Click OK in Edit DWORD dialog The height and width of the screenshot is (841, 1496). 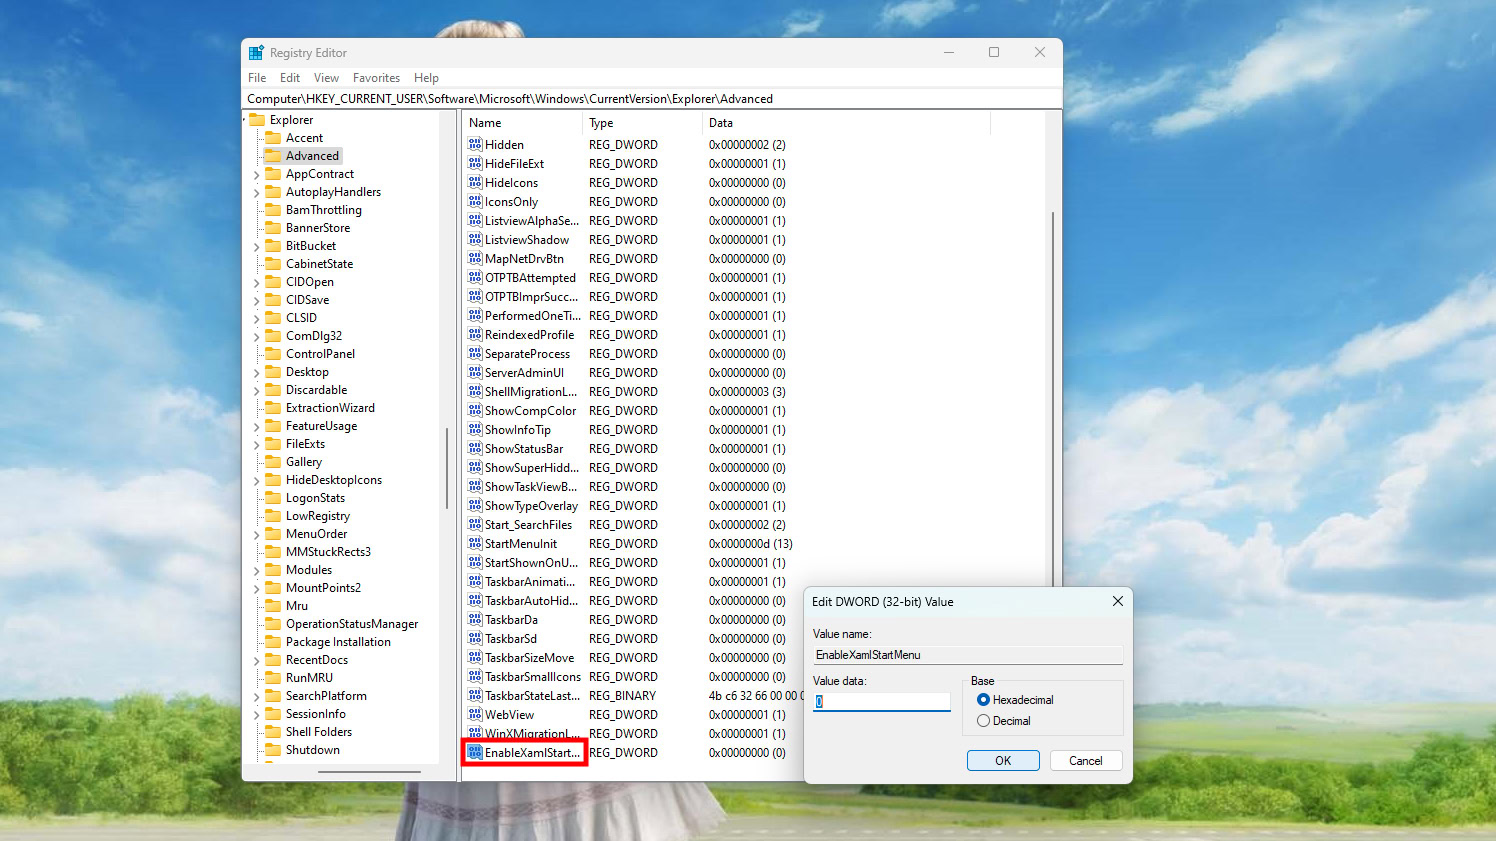(x=1003, y=761)
